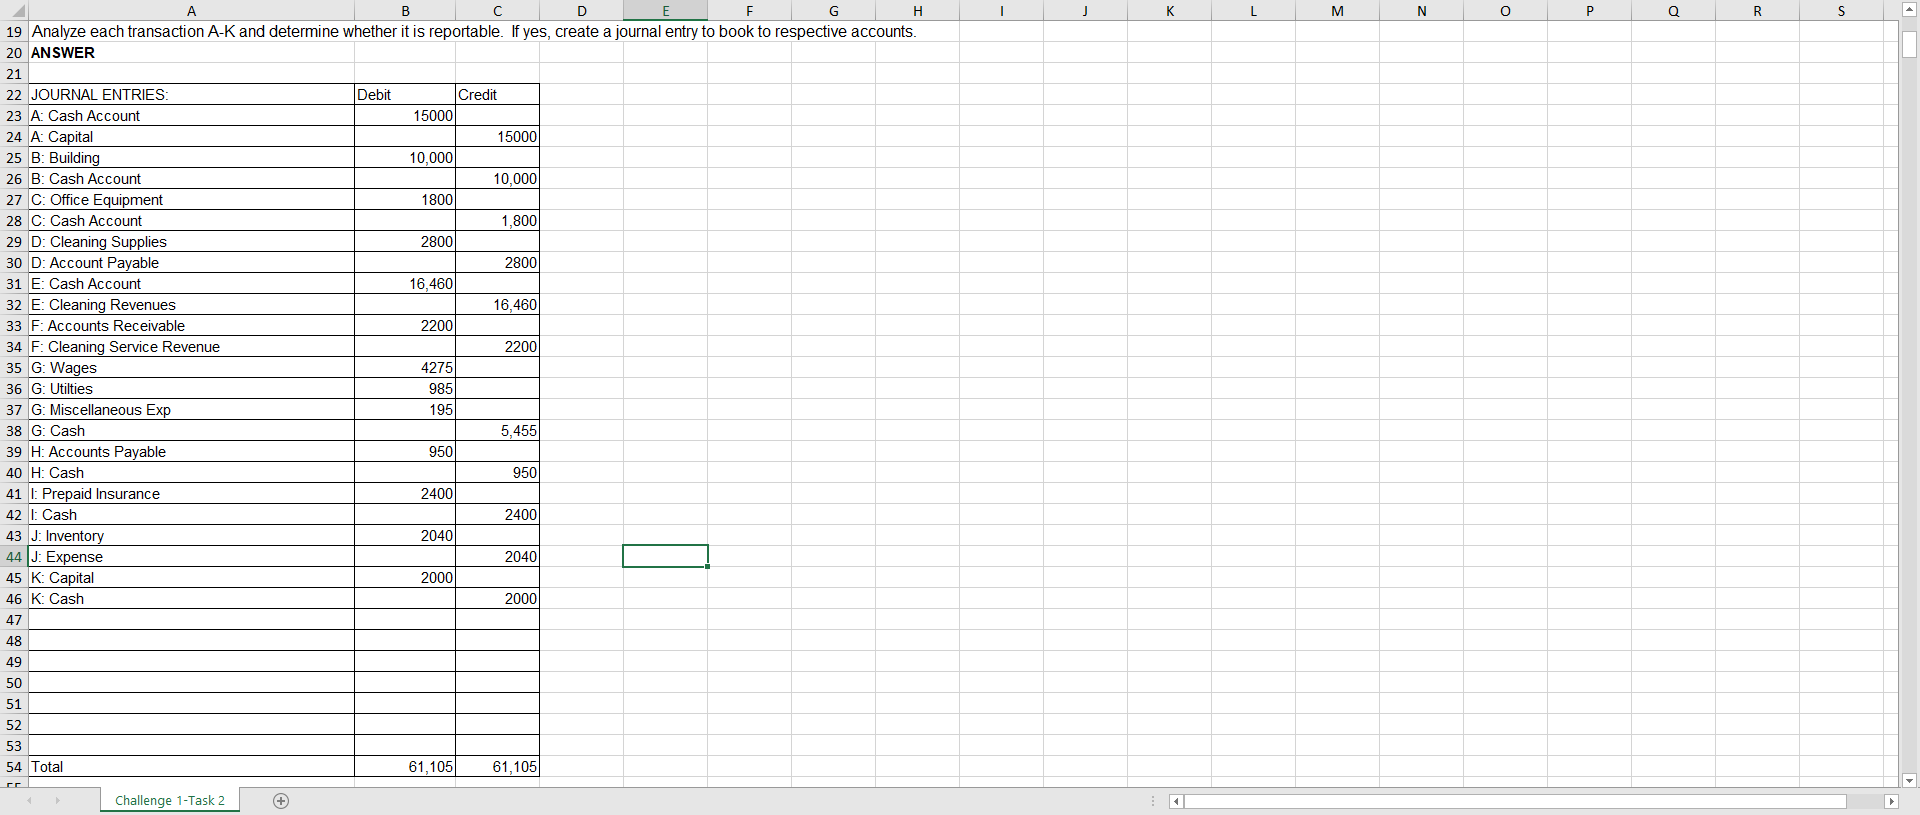Select cell 'J: Inventory'

191,535
